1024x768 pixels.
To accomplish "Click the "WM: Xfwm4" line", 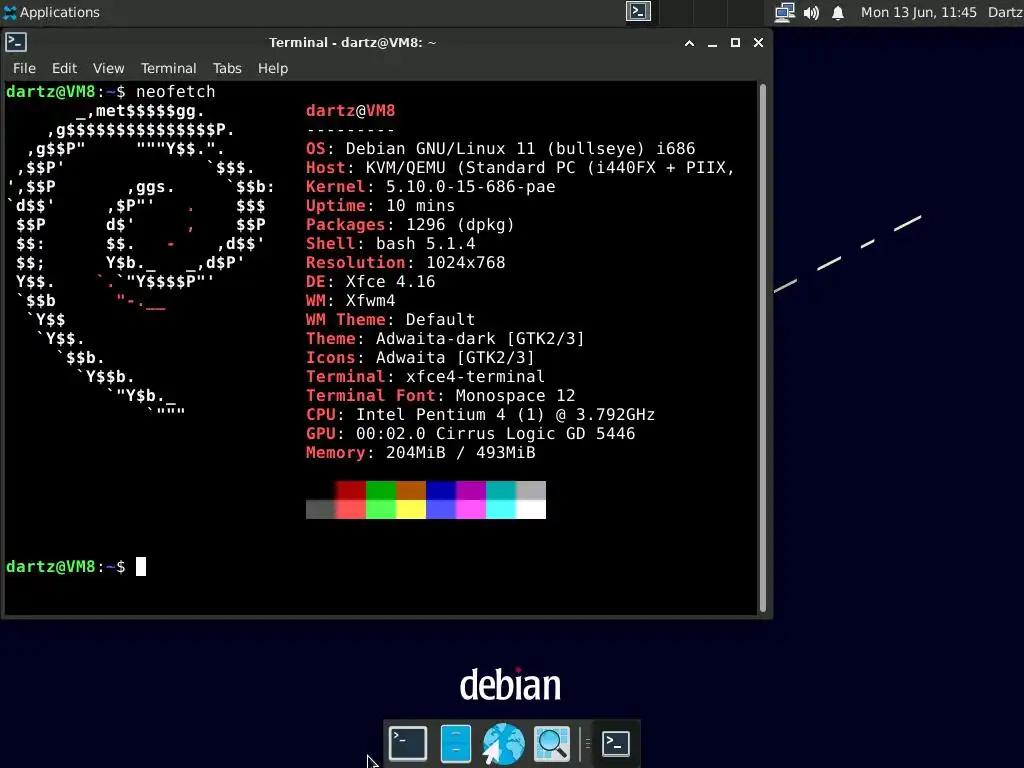I will (x=351, y=300).
